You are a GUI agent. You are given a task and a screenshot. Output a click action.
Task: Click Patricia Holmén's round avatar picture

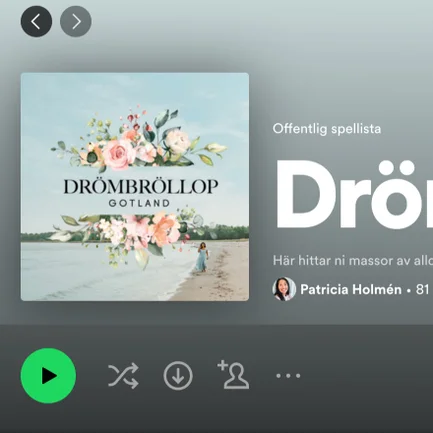point(284,289)
